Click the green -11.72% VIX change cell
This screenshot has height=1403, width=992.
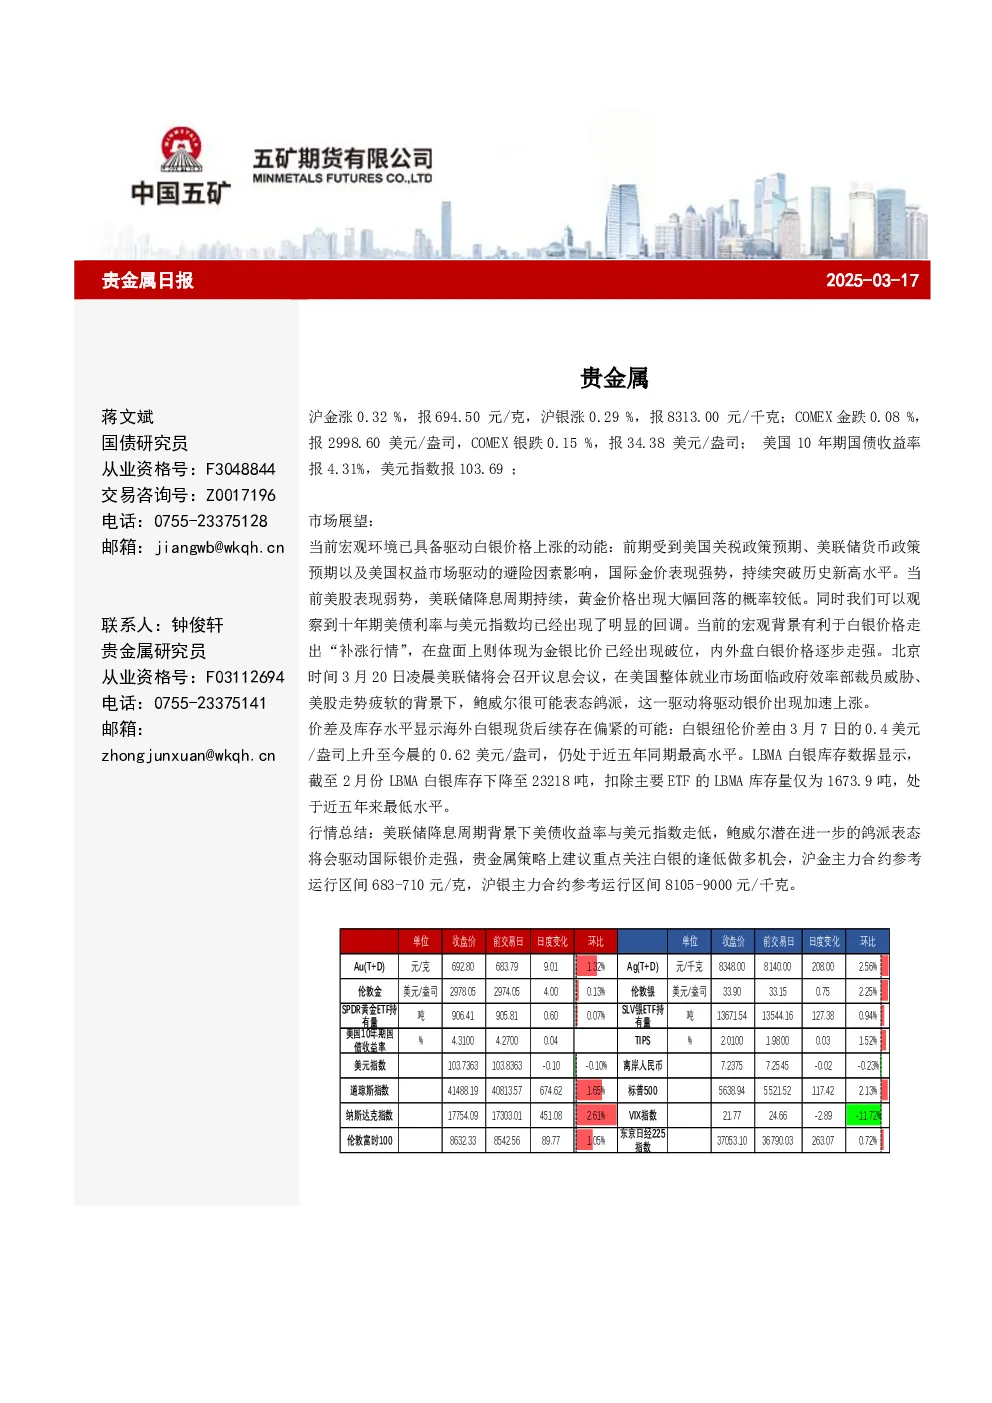[866, 1116]
